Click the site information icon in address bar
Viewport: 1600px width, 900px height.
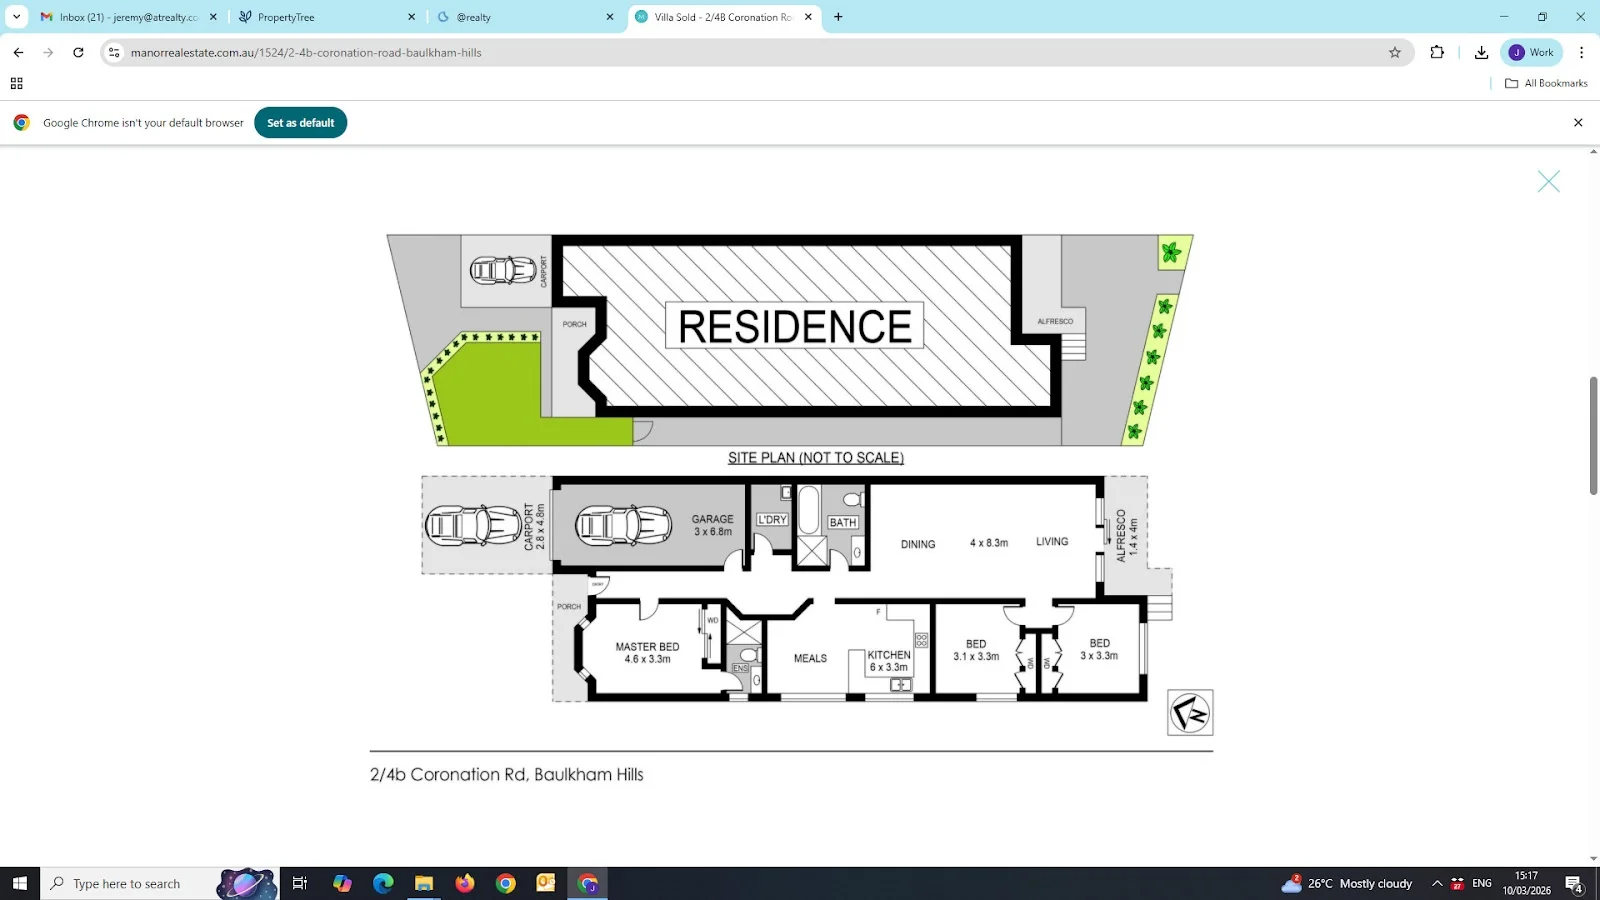click(x=114, y=52)
